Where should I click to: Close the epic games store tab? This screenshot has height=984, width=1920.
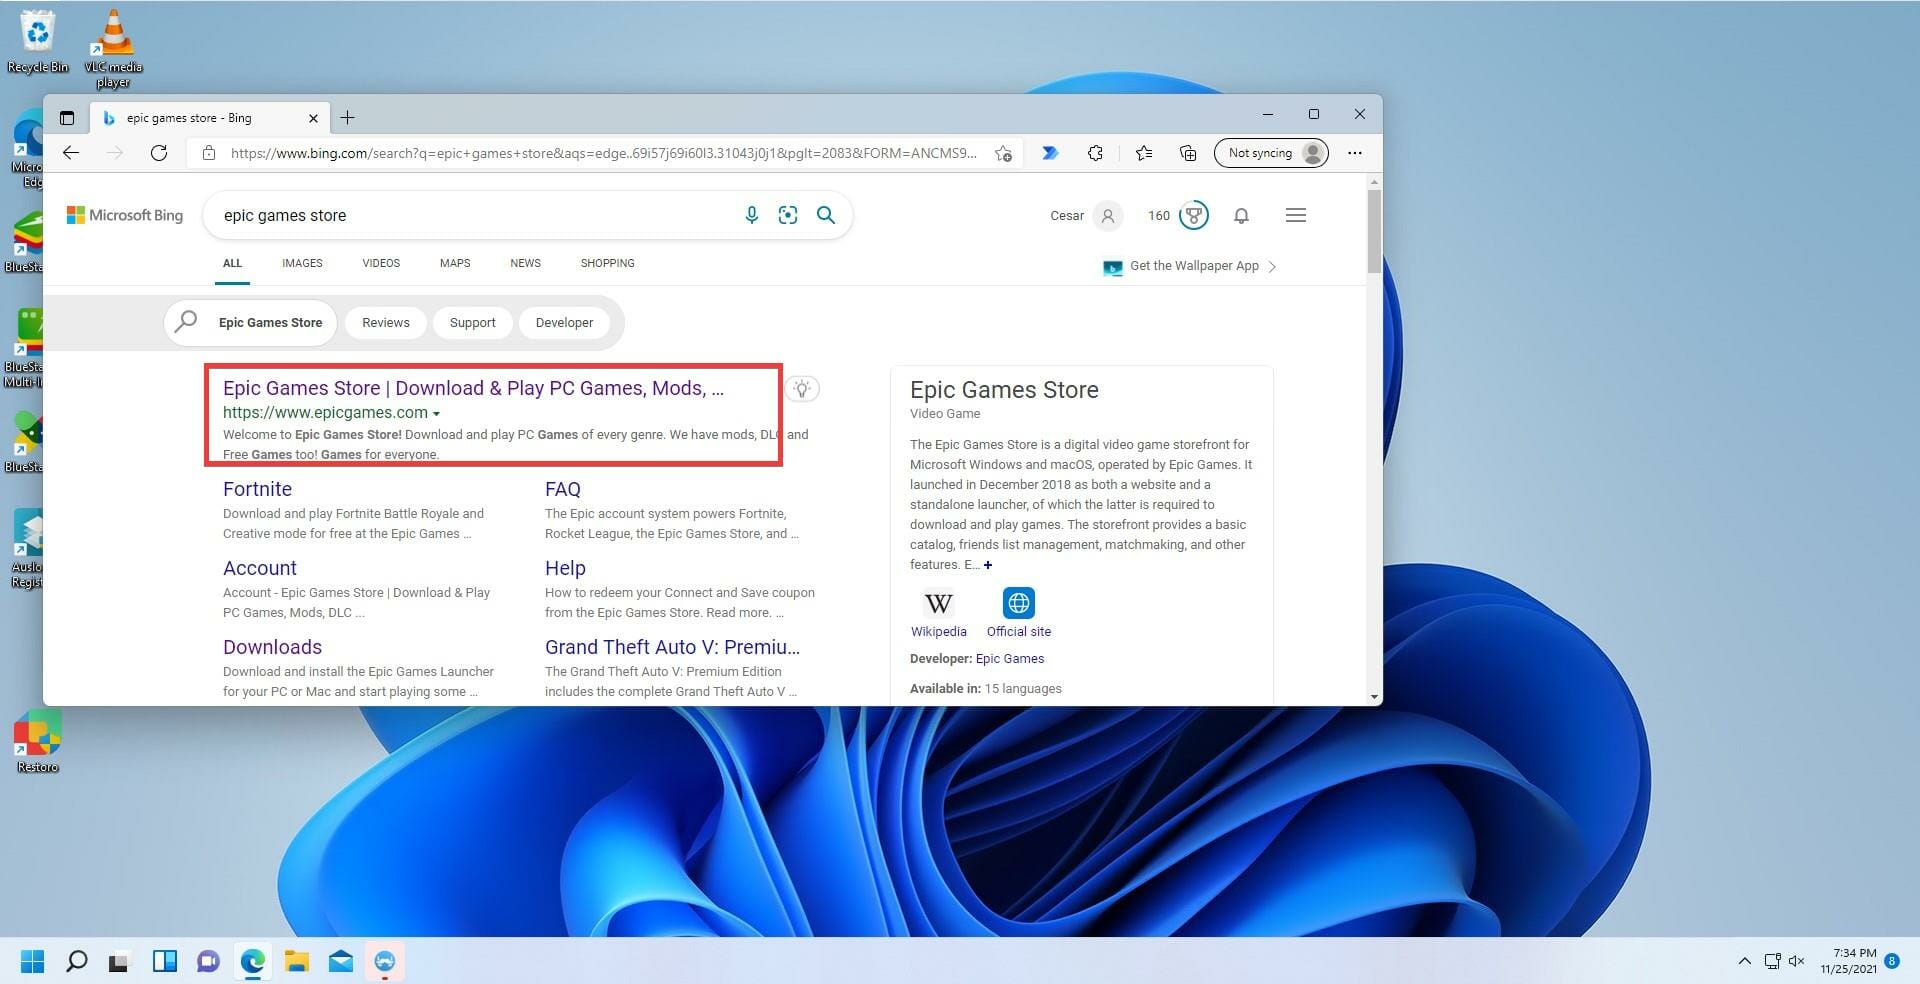pos(313,118)
